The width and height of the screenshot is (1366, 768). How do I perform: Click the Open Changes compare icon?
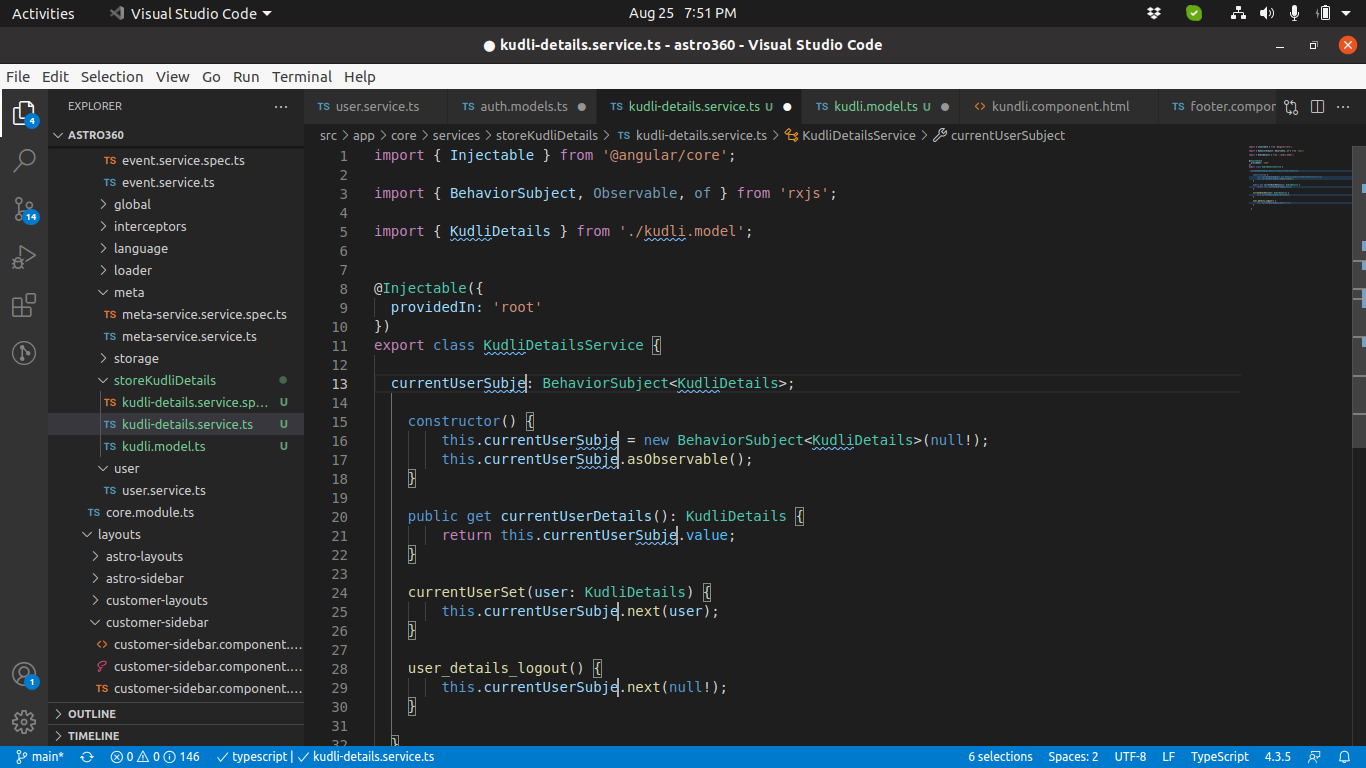point(1291,106)
